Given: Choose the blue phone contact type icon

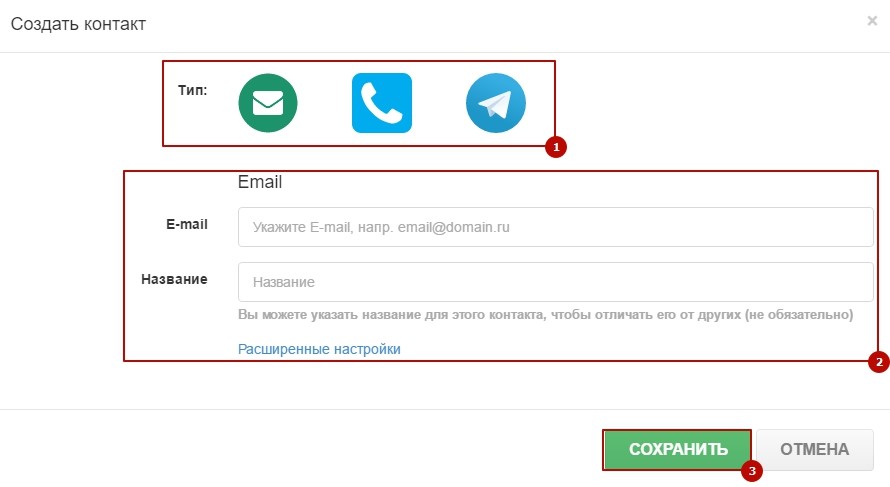Looking at the screenshot, I should click(x=382, y=103).
